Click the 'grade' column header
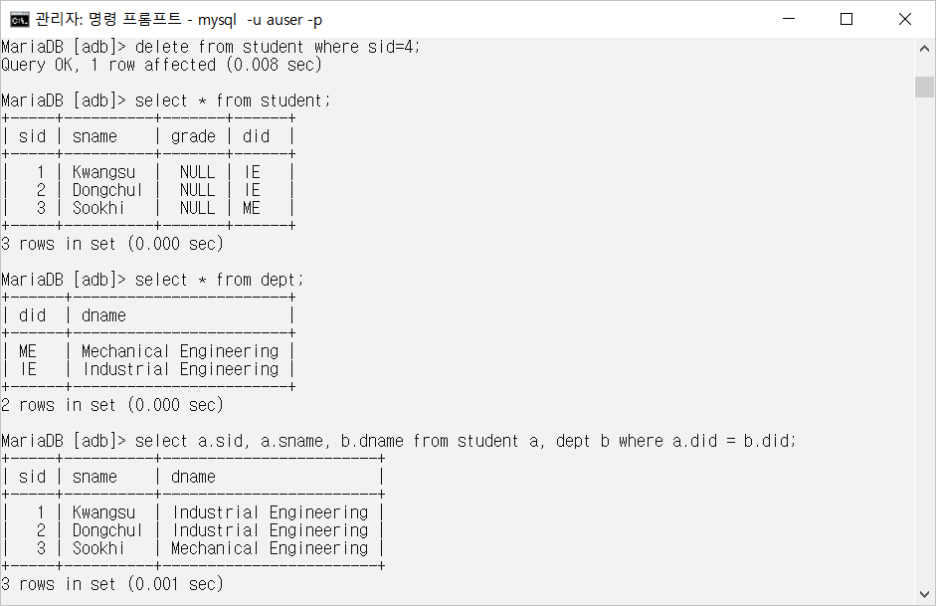 point(193,137)
